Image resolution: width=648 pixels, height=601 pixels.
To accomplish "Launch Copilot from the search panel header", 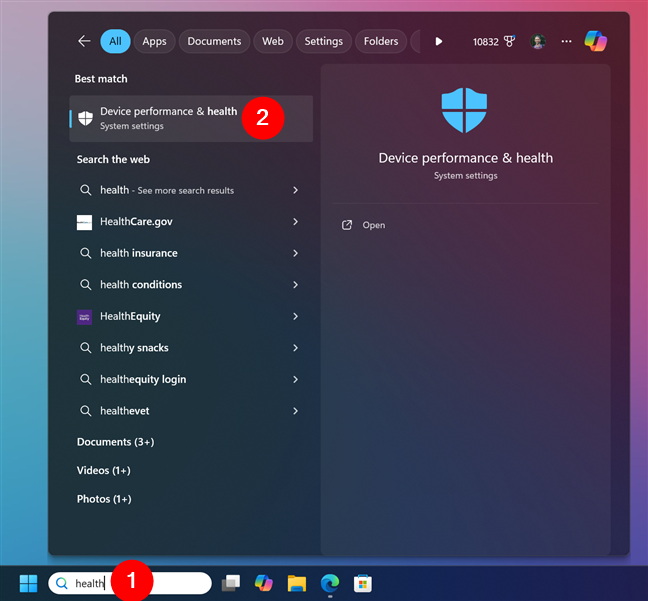I will (596, 41).
